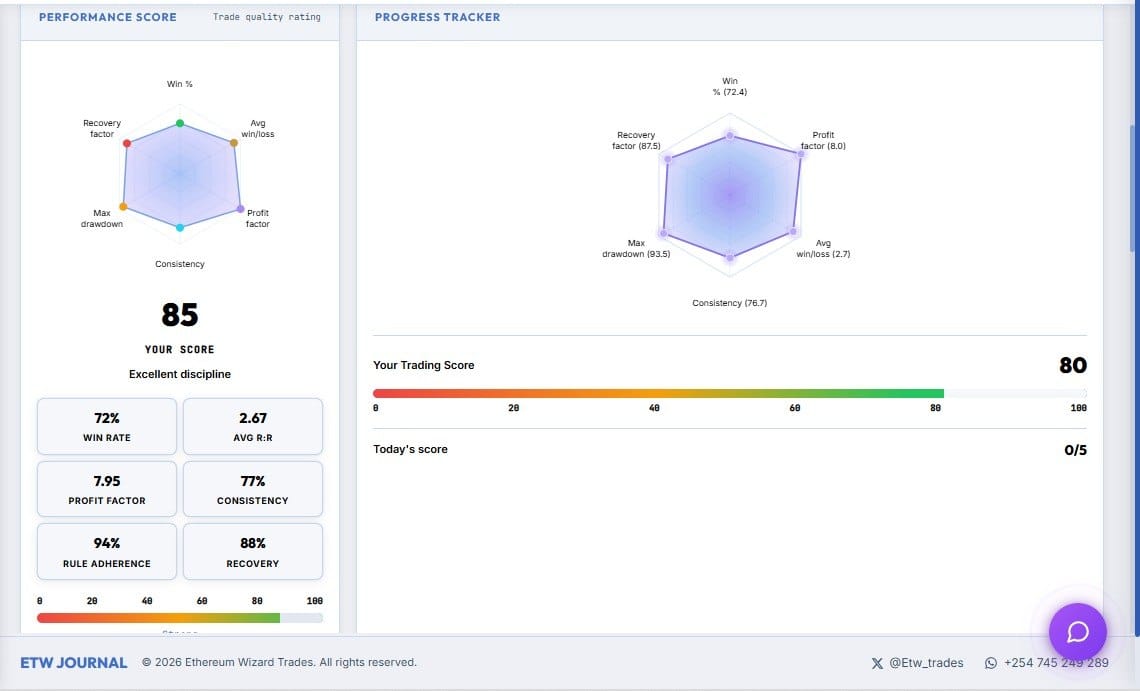Click the WhatsApp phone icon in footer

coord(990,663)
